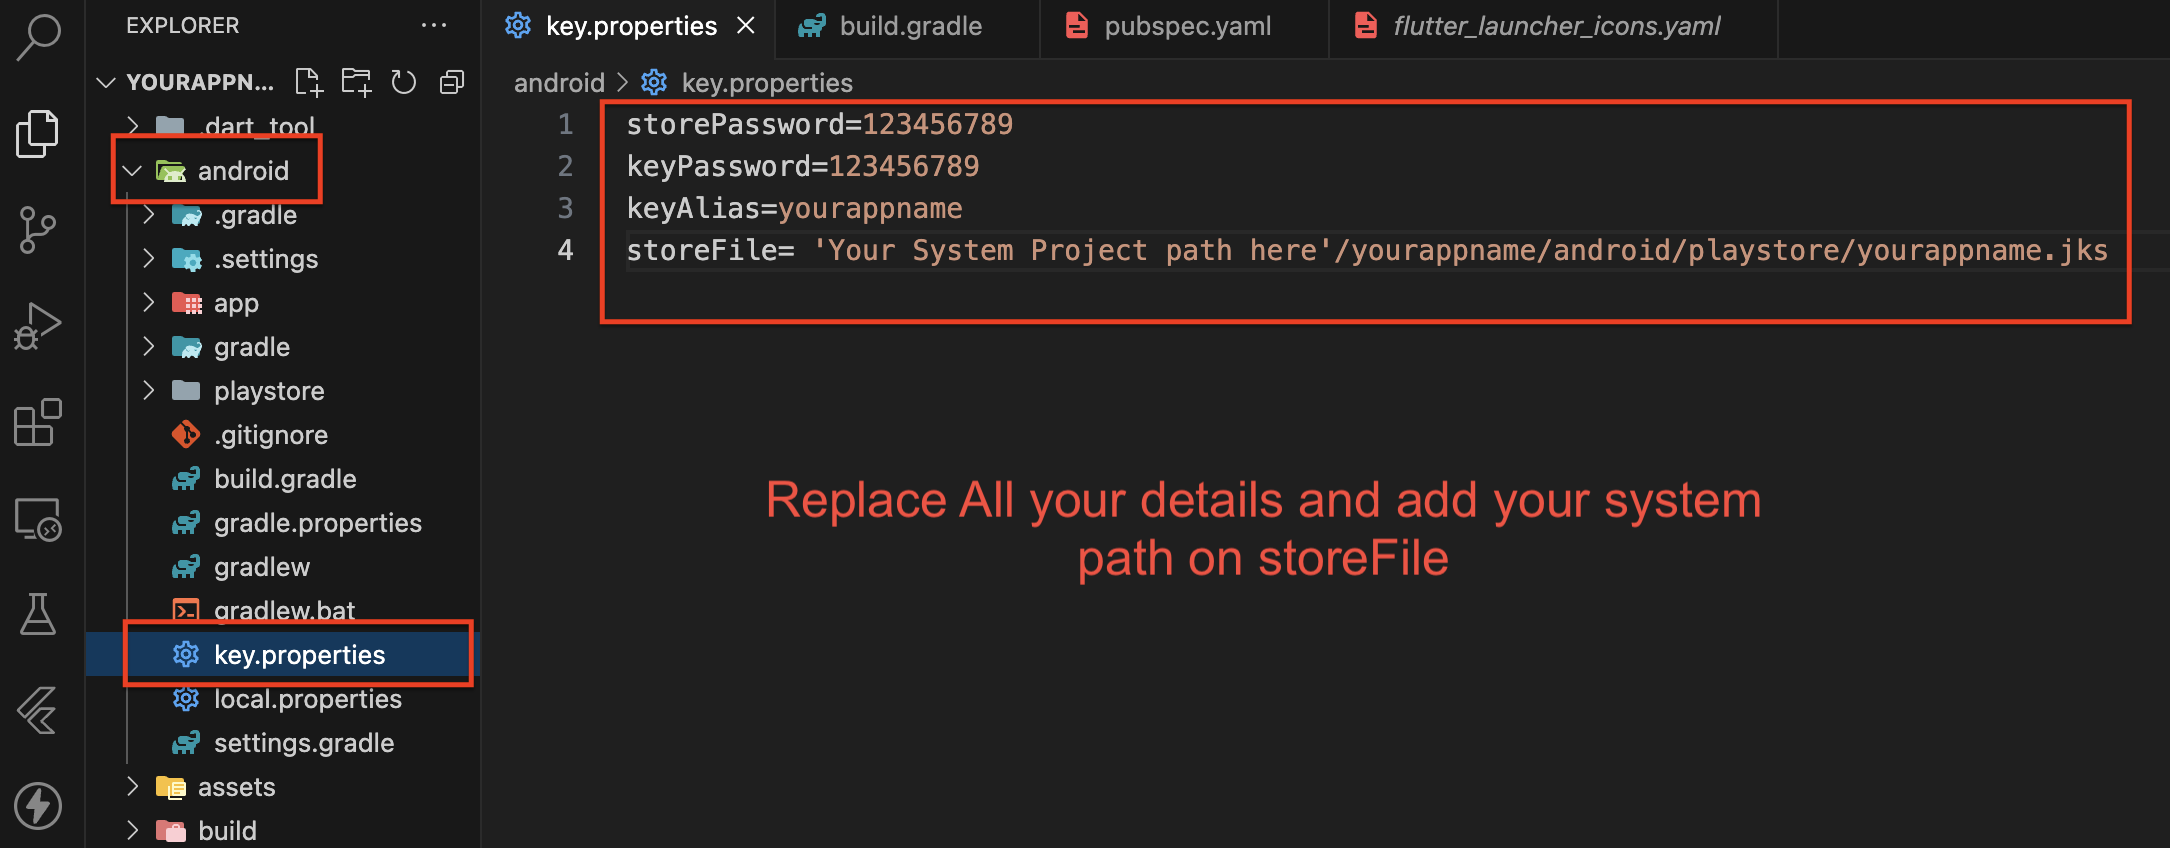Close the key.properties editor tab
Image resolution: width=2170 pixels, height=848 pixels.
[x=746, y=26]
